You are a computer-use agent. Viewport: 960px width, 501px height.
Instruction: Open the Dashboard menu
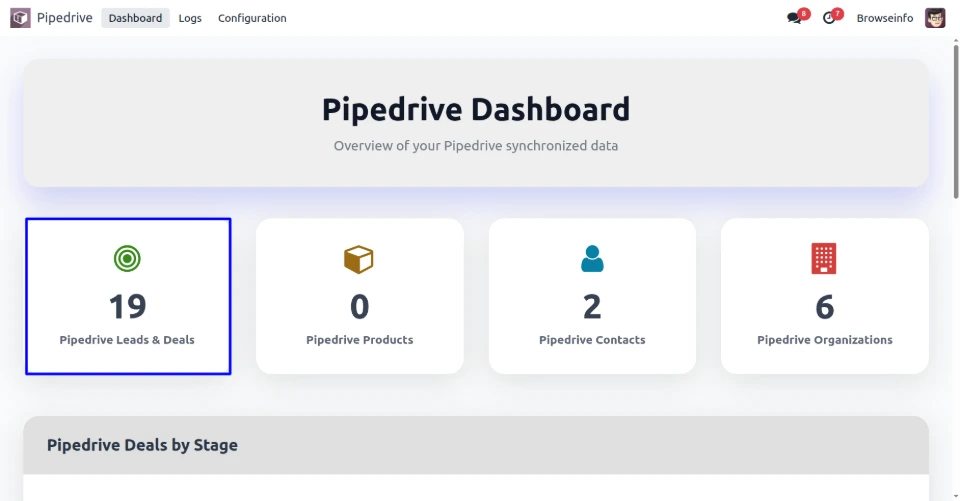click(x=135, y=18)
